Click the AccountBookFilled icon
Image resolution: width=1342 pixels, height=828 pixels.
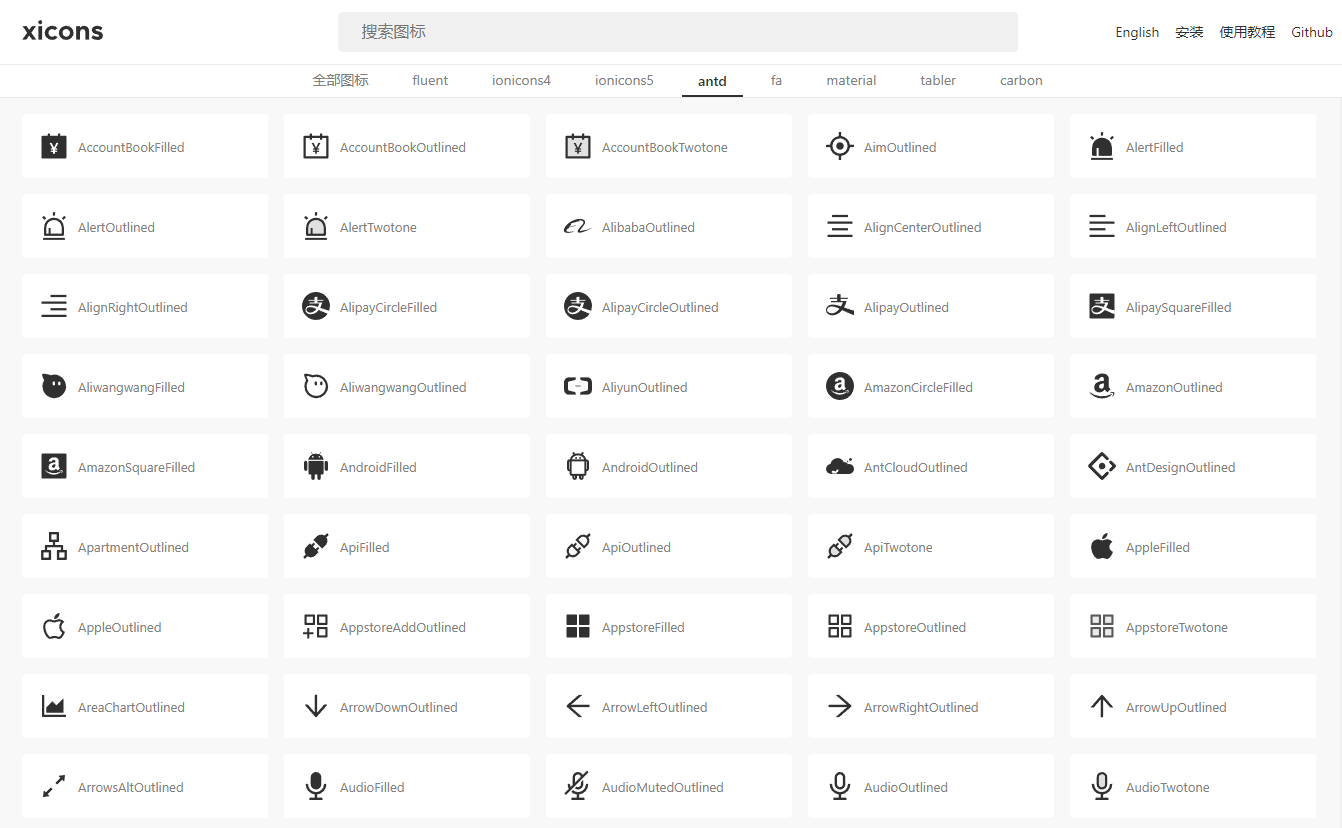tap(54, 147)
